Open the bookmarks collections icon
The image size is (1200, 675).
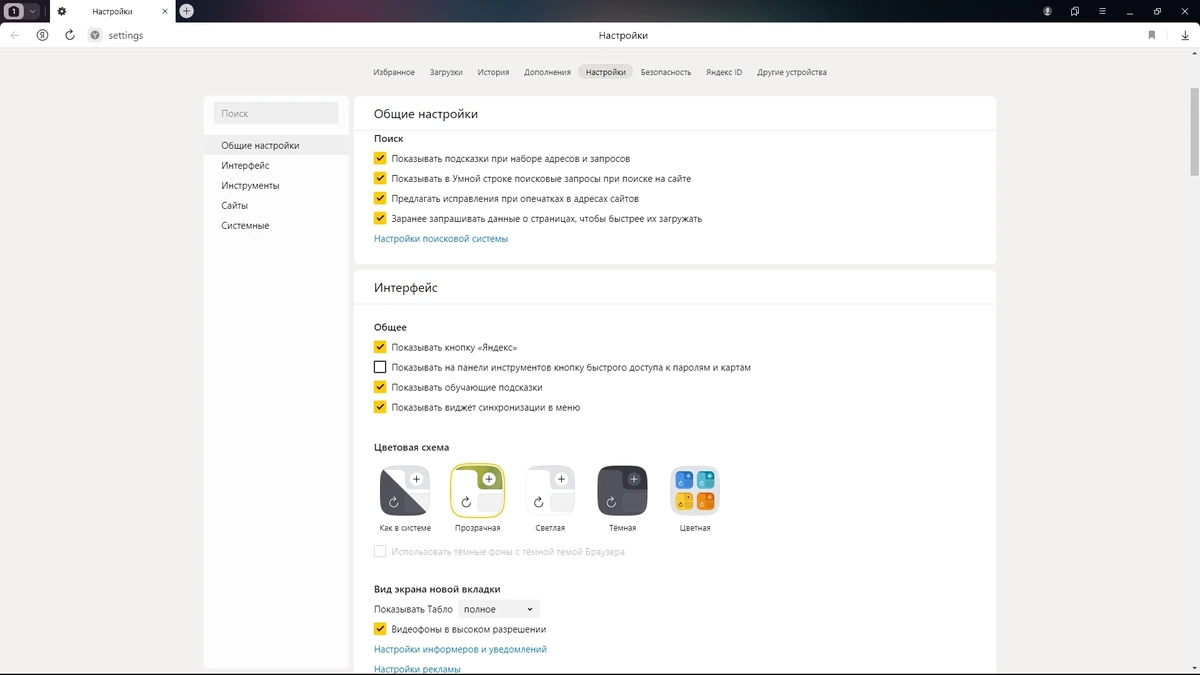(1075, 11)
